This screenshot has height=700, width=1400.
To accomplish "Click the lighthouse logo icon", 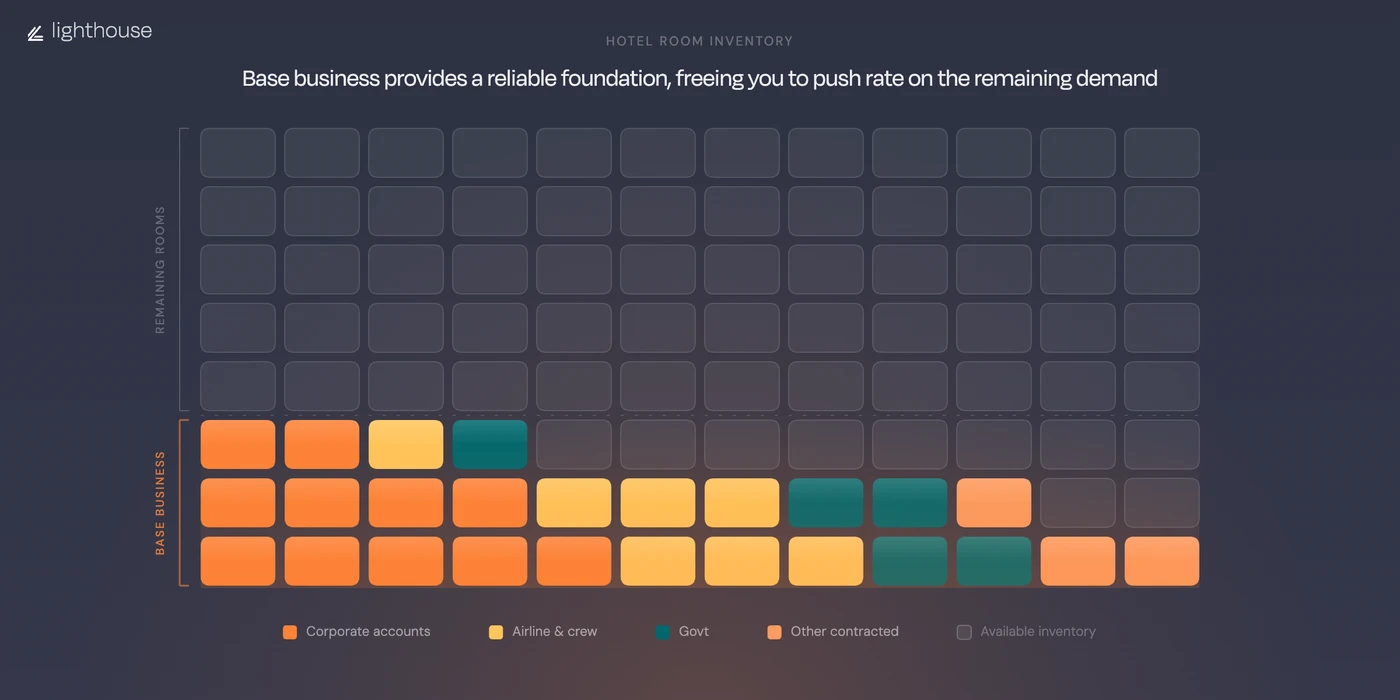I will pyautogui.click(x=35, y=33).
